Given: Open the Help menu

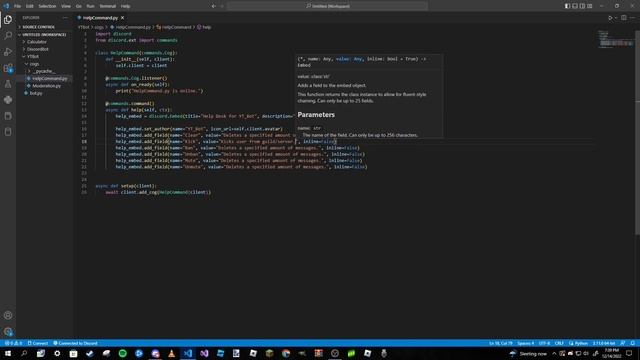Looking at the screenshot, I should (x=126, y=6).
